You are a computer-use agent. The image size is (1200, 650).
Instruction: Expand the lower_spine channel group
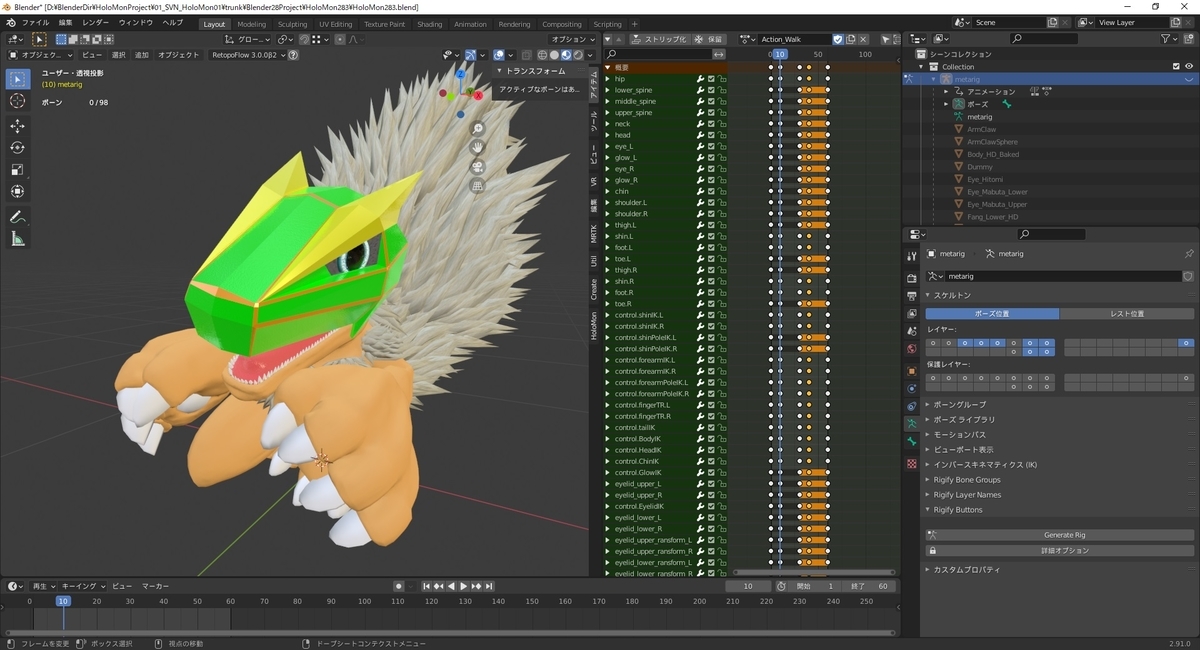coord(607,90)
